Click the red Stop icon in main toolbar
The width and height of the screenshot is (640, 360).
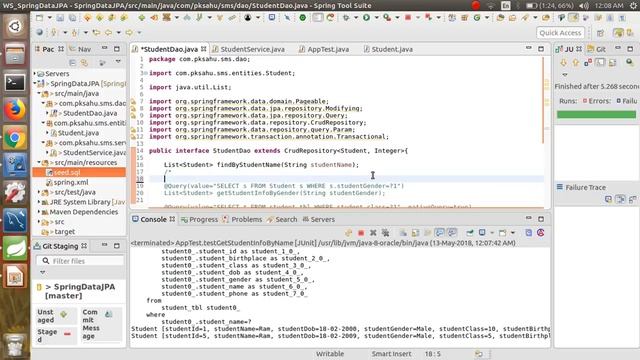click(407, 18)
